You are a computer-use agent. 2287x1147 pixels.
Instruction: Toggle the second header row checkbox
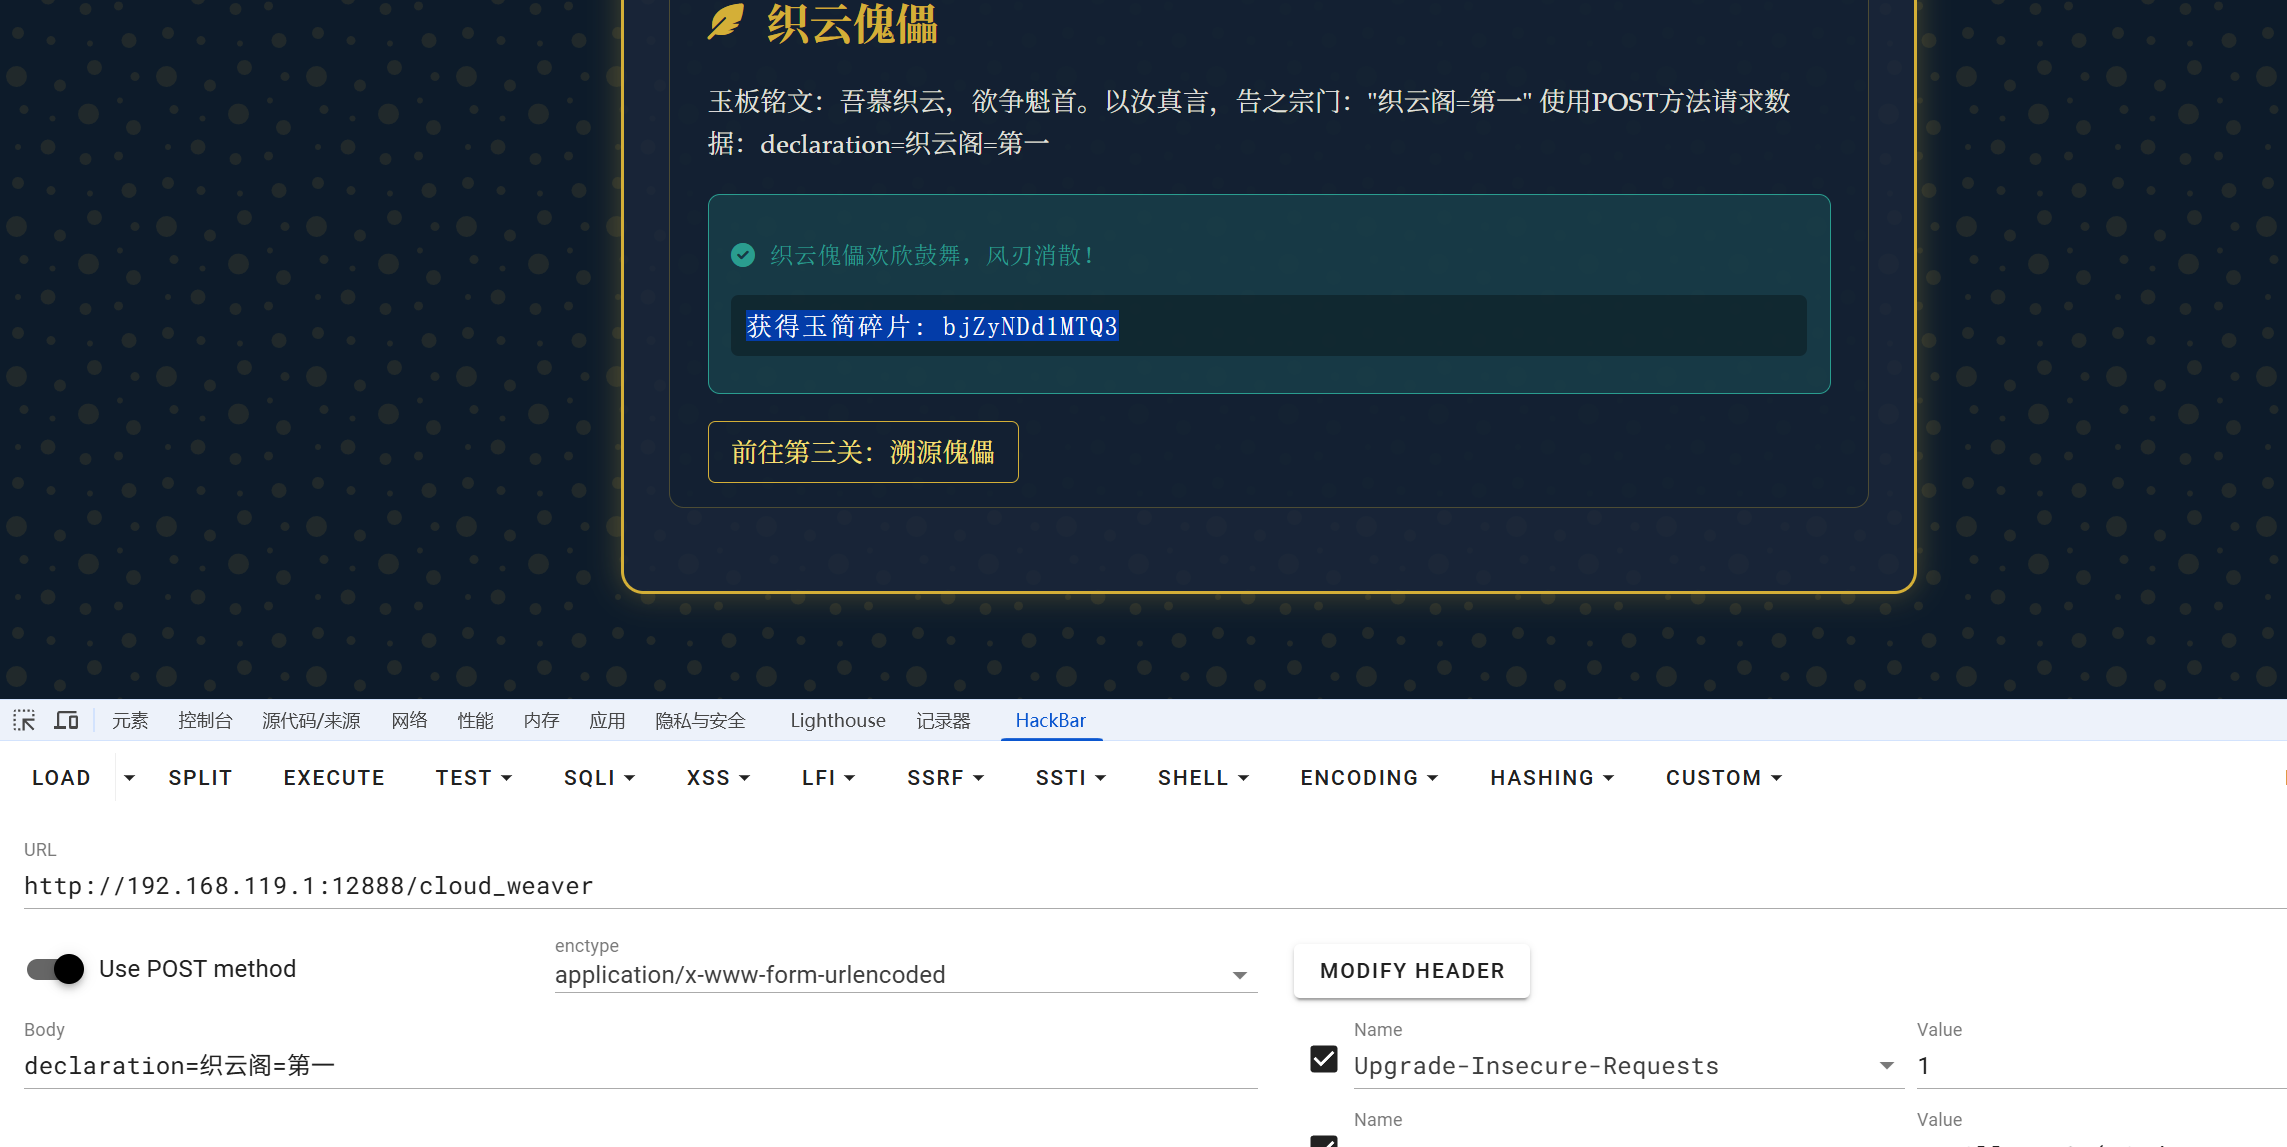[x=1324, y=1141]
